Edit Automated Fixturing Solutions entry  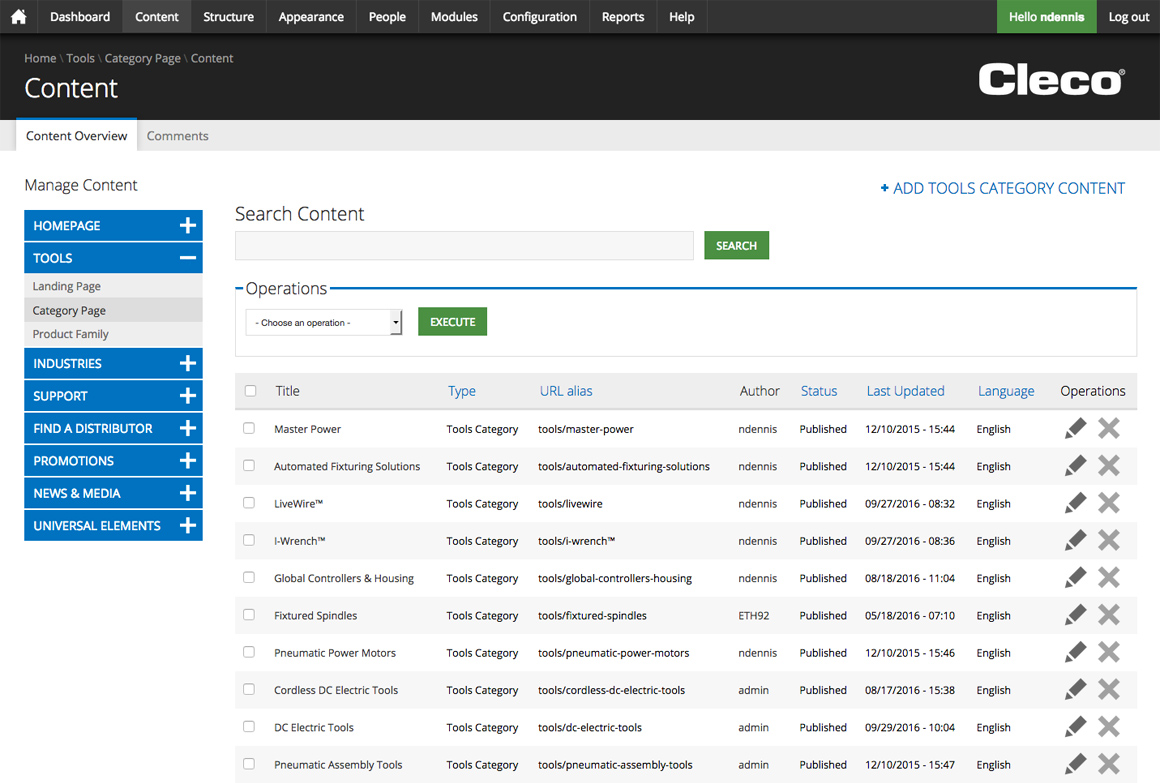(x=1076, y=466)
